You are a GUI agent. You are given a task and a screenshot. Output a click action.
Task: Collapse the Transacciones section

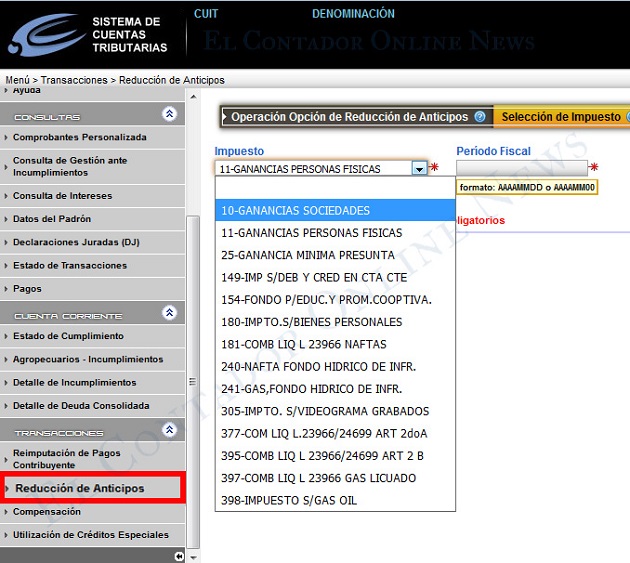169,430
